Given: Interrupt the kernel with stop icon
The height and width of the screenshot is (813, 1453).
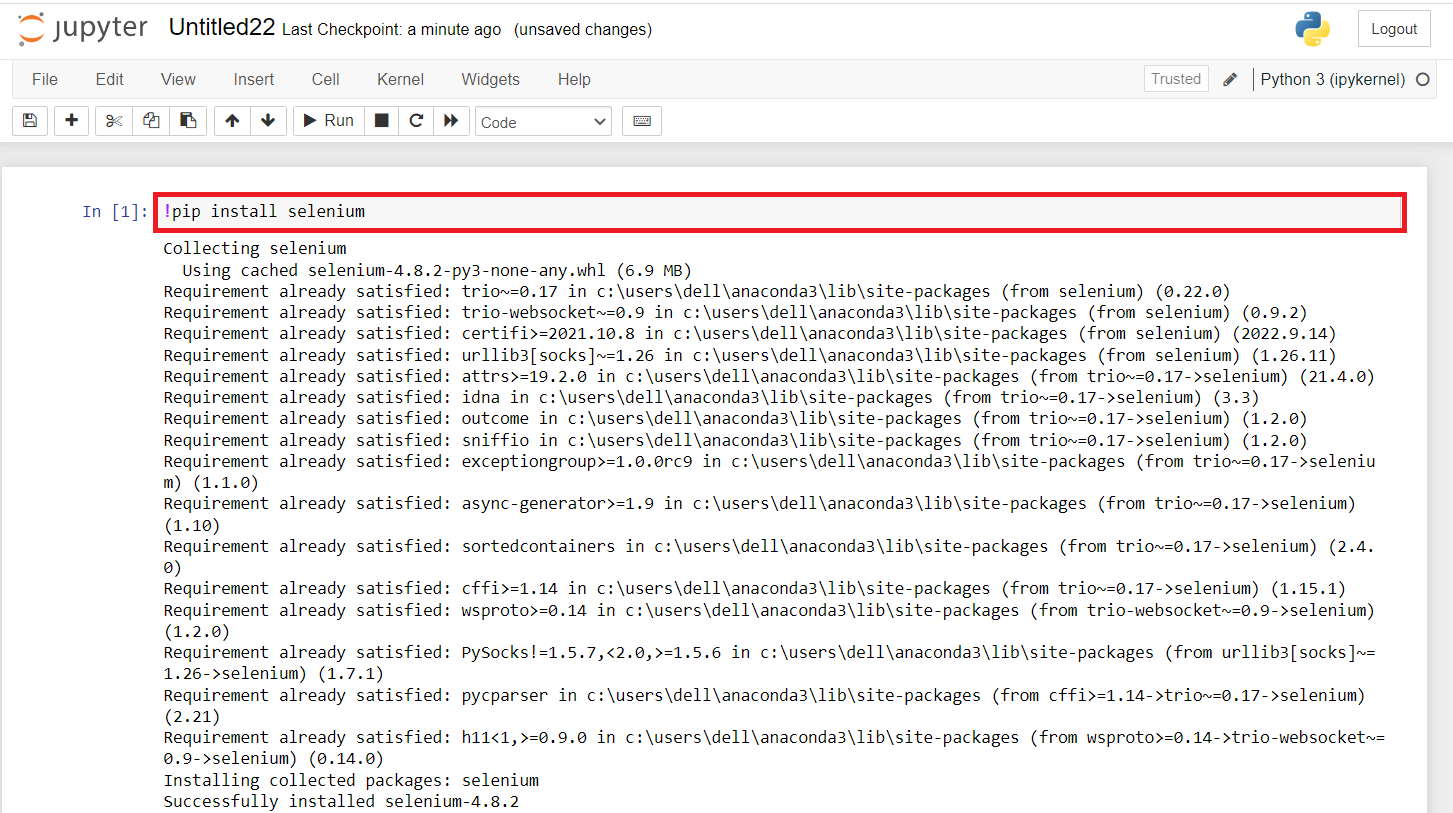Looking at the screenshot, I should [381, 120].
